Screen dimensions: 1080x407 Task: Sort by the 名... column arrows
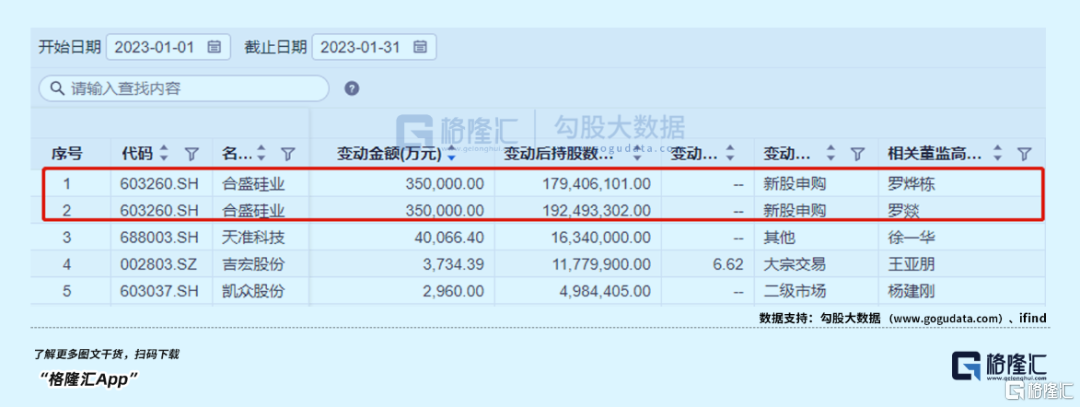pyautogui.click(x=261, y=154)
